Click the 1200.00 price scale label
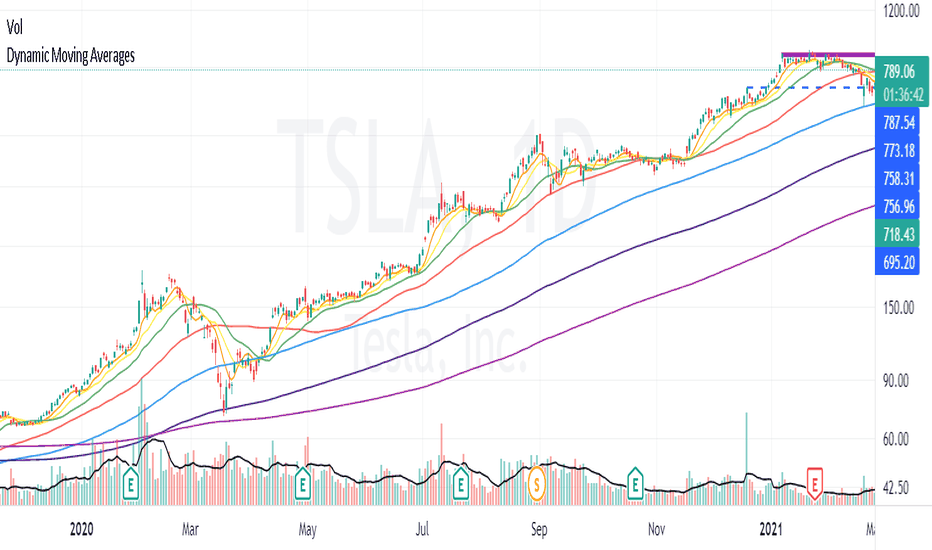 901,11
